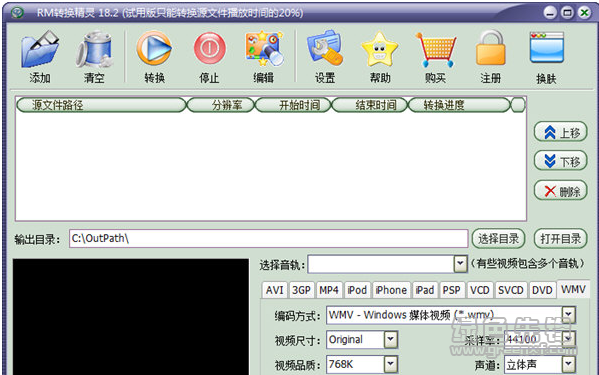599x375 pixels.
Task: Expand the 视频尺寸 Original dropdown
Action: pyautogui.click(x=390, y=339)
